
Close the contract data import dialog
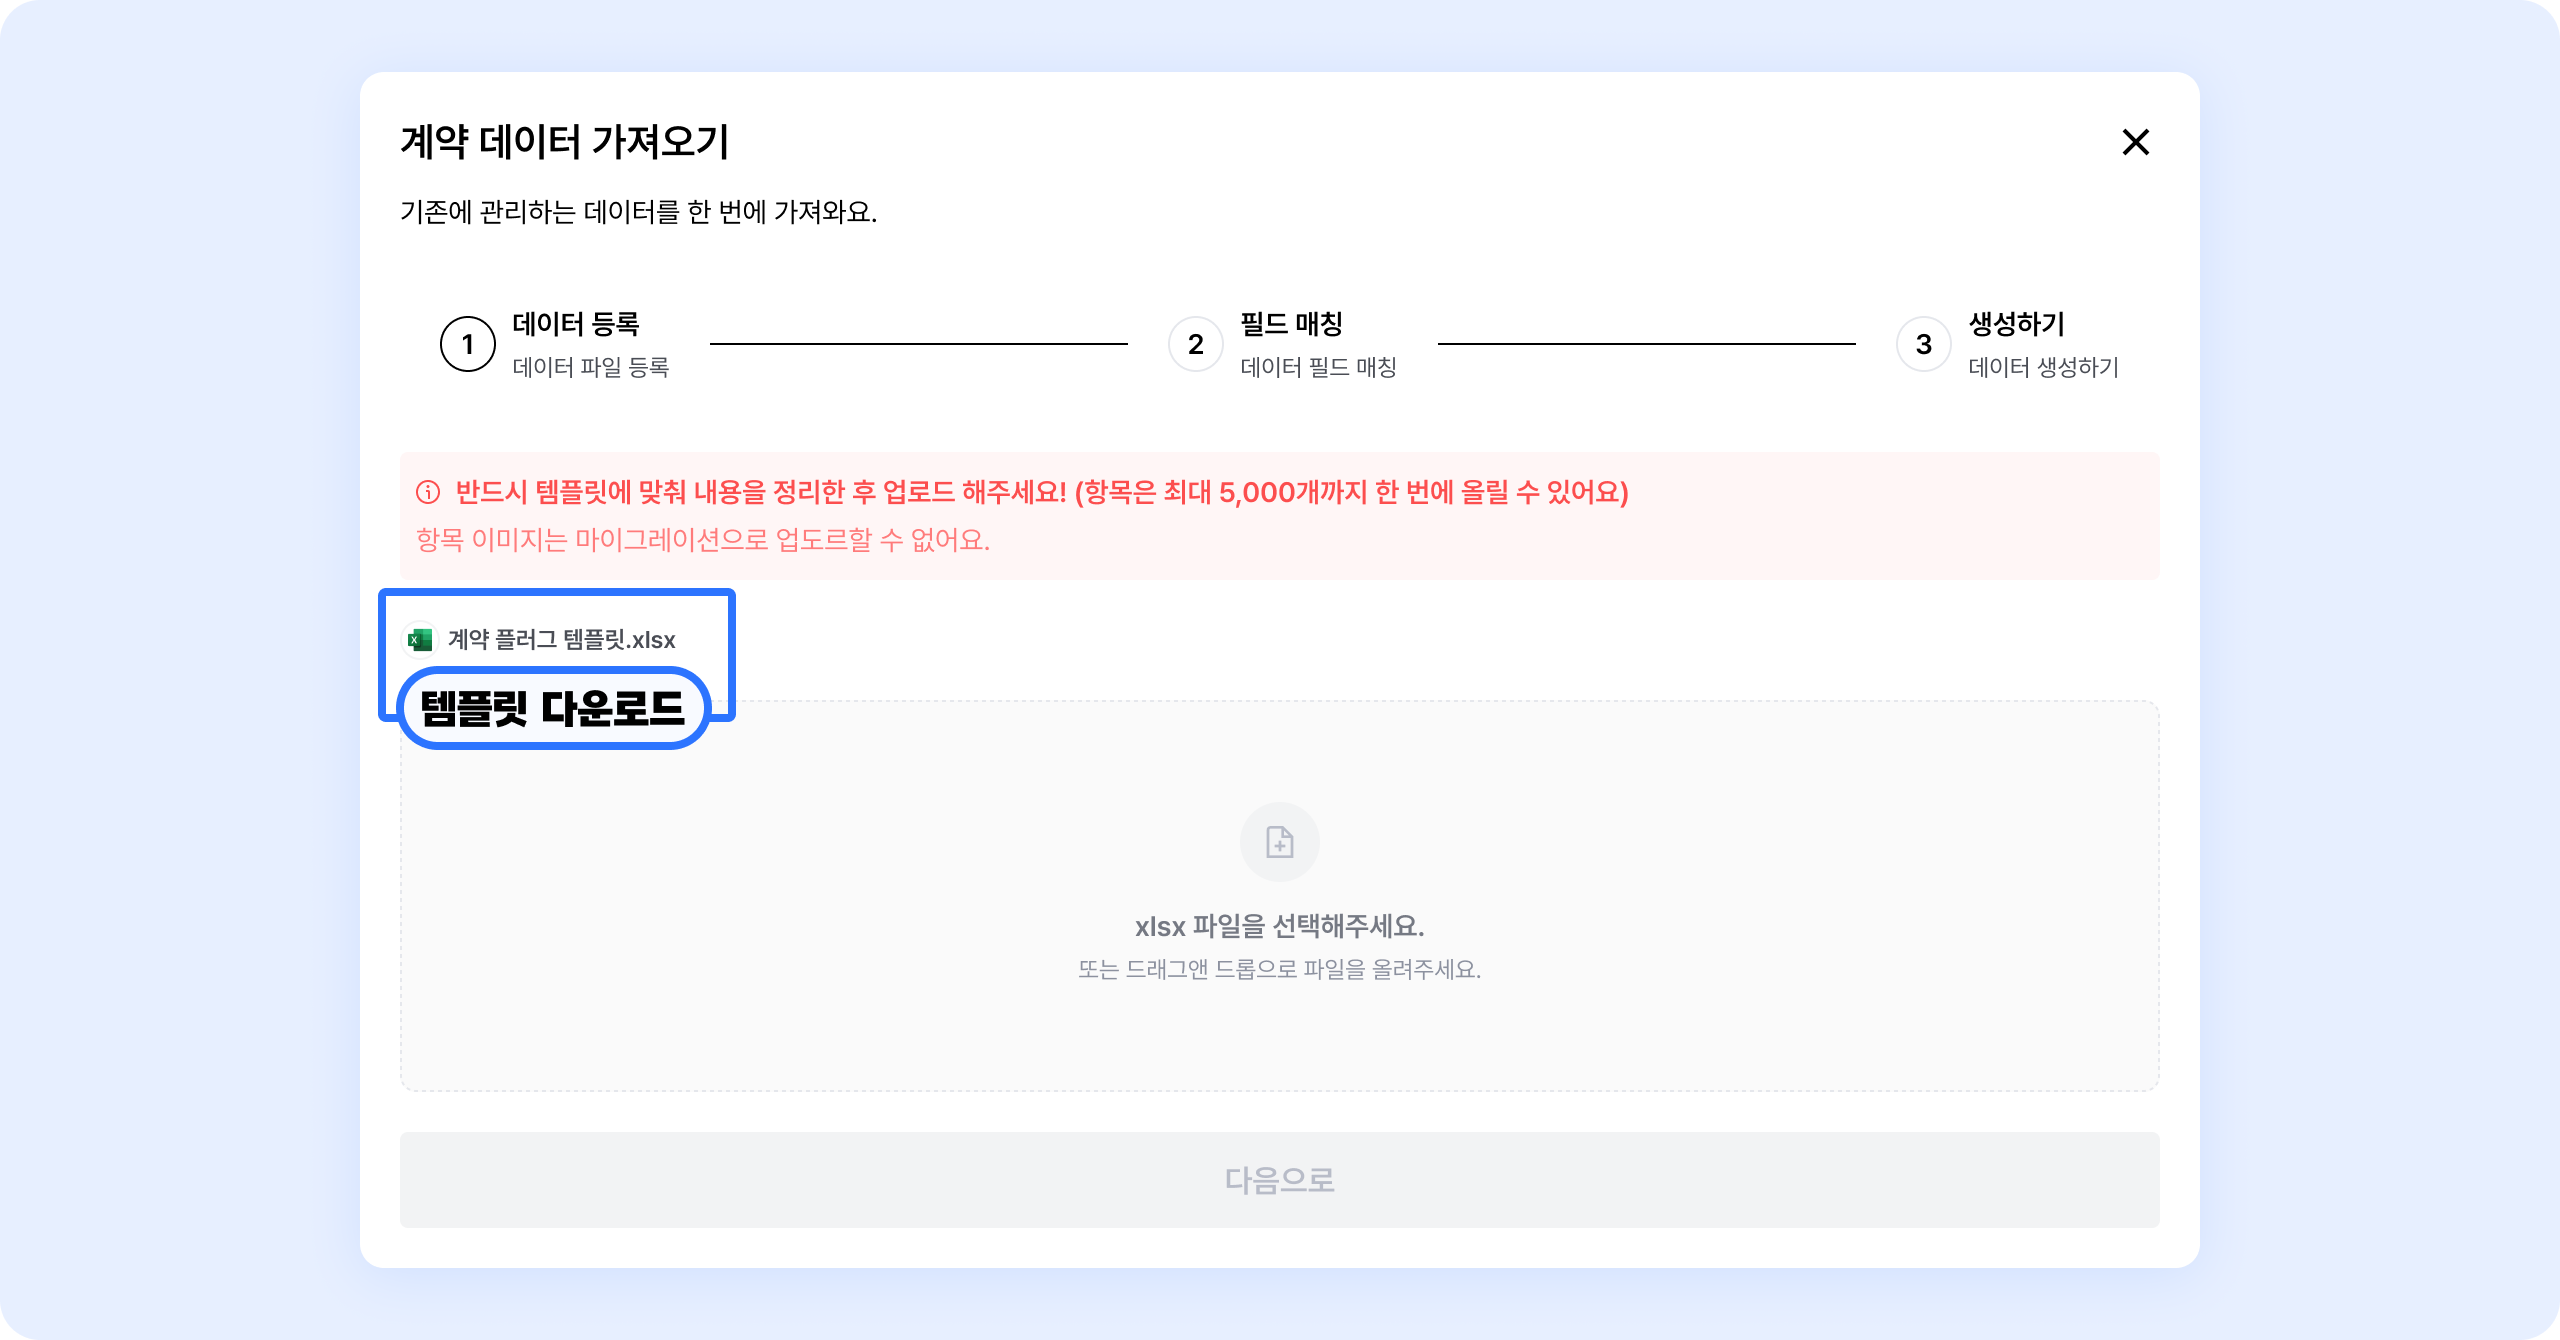tap(2135, 142)
